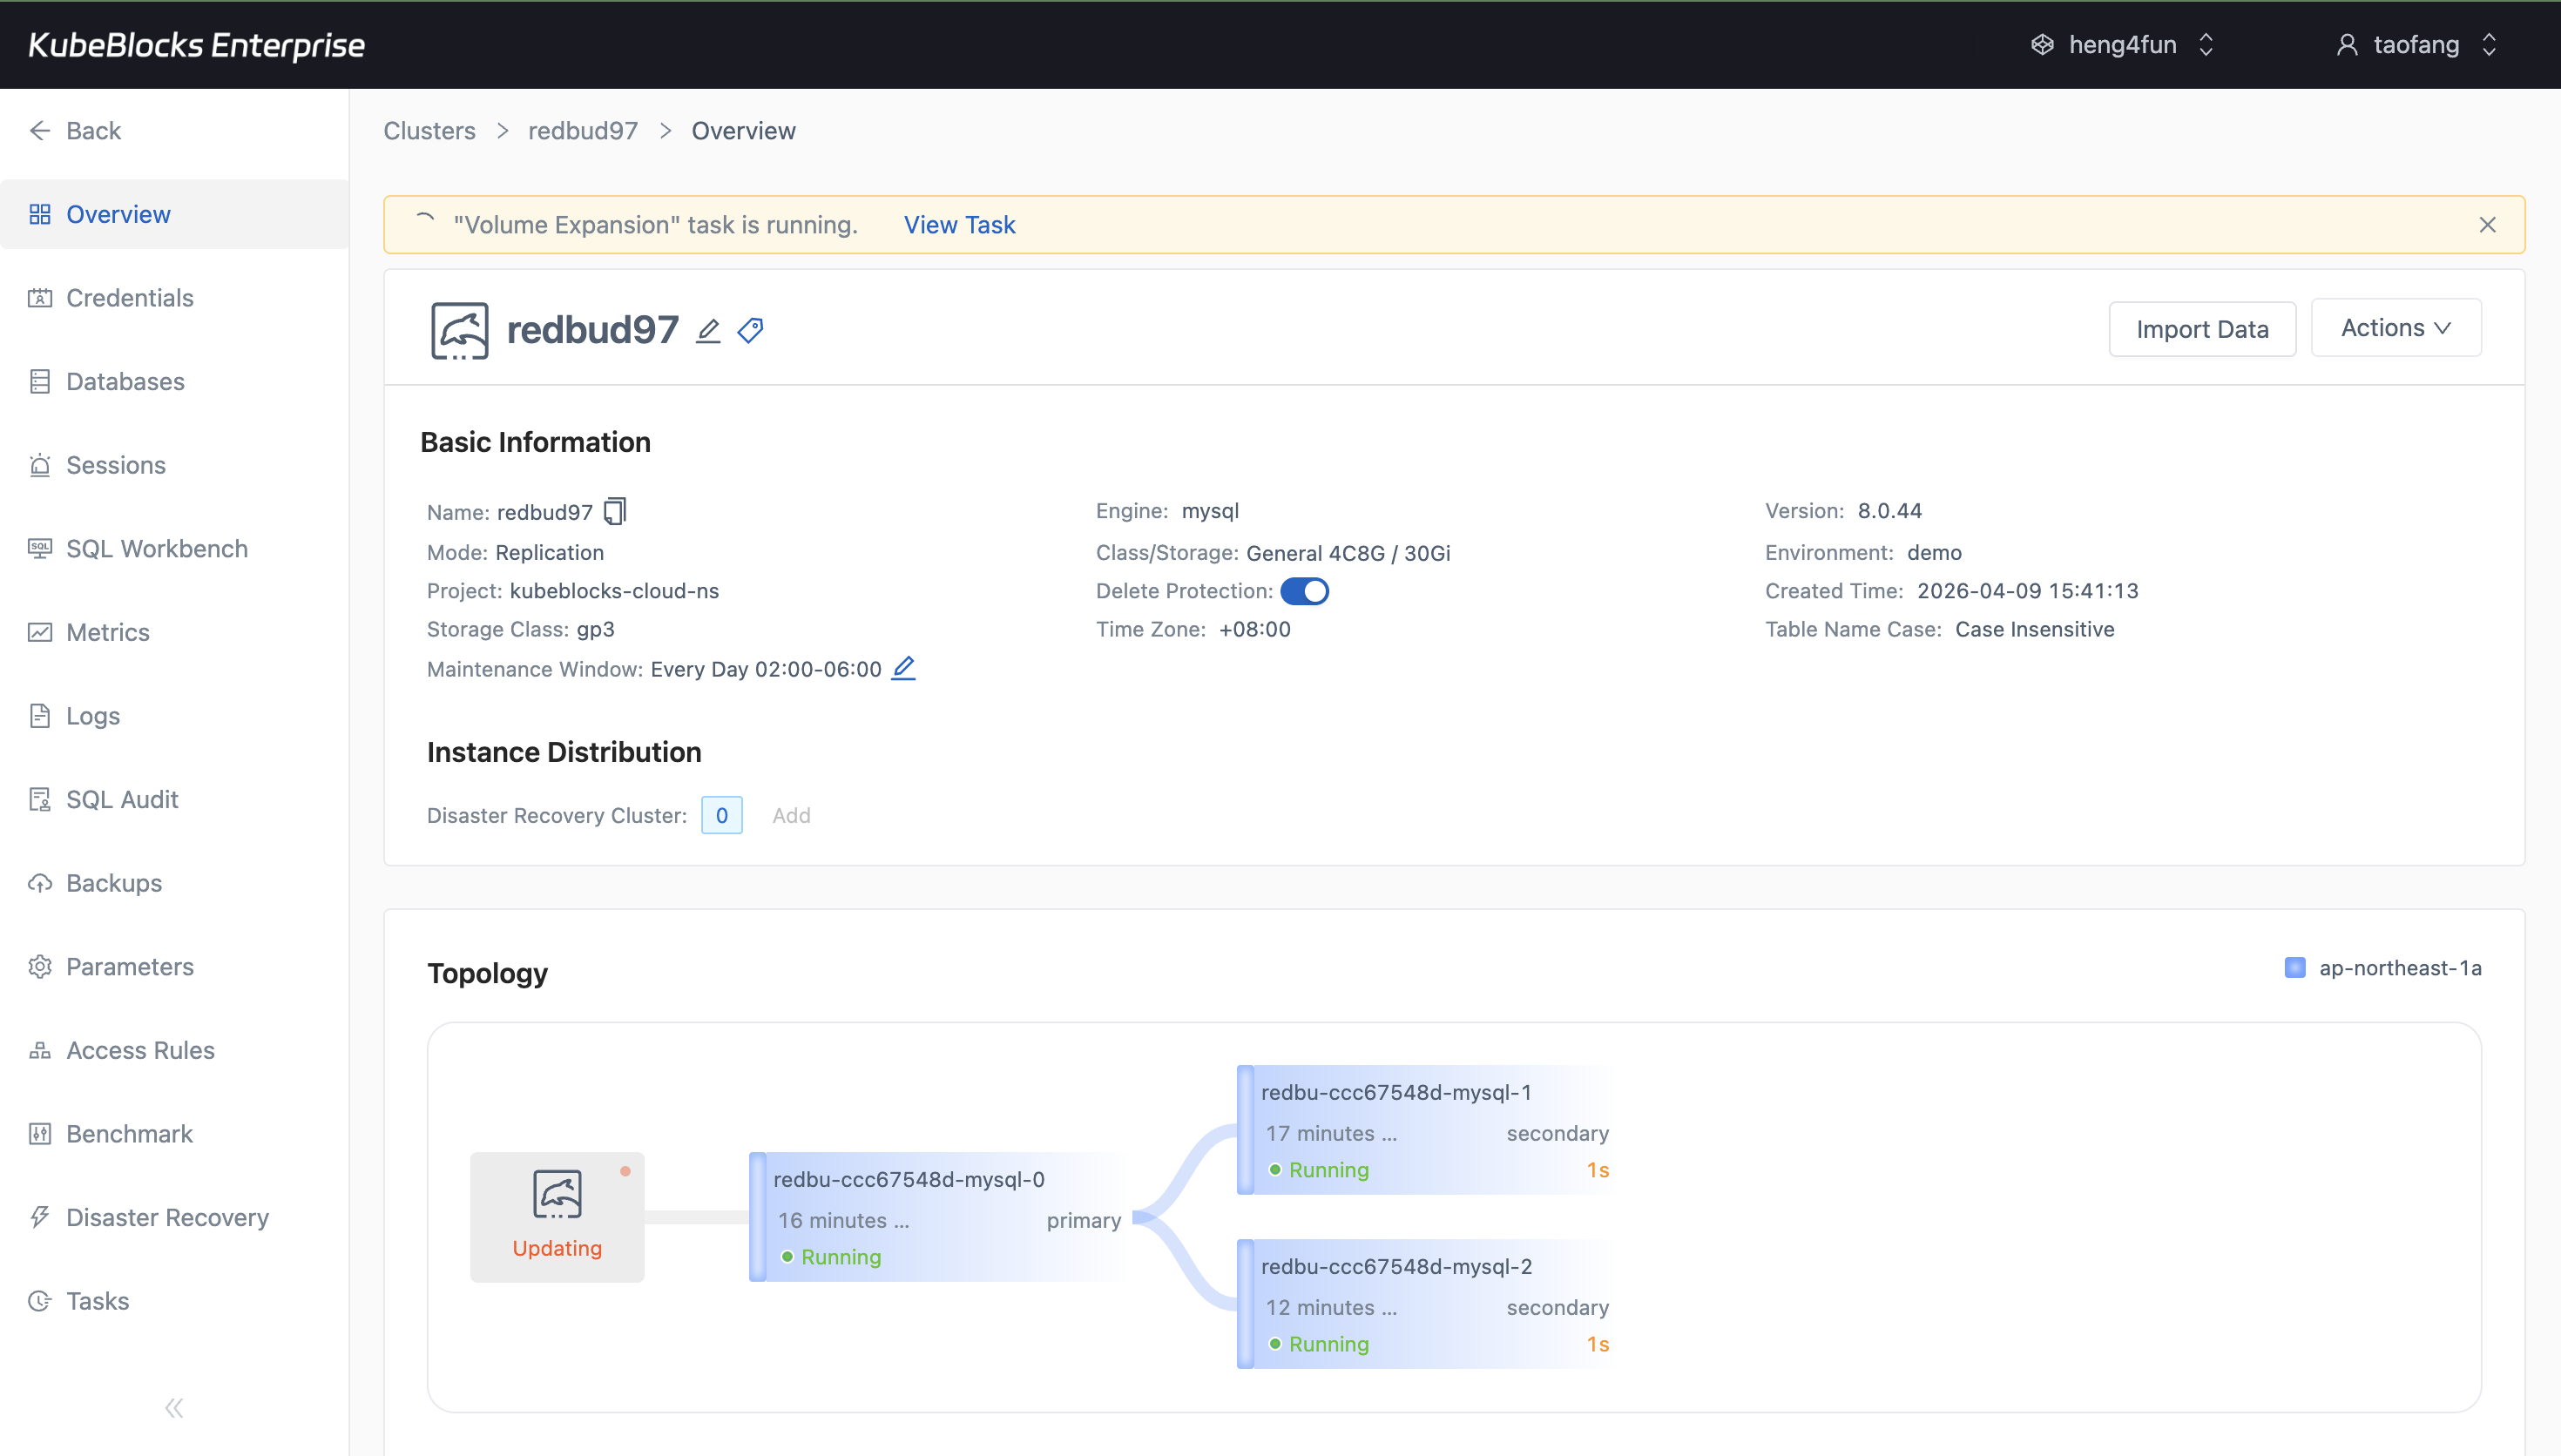Open the Parameters section

tap(130, 966)
